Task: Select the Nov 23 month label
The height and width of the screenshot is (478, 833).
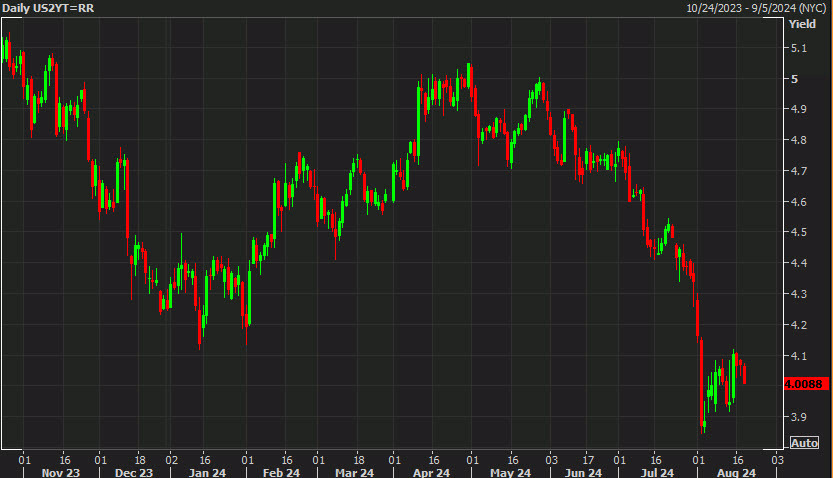Action: pos(61,471)
